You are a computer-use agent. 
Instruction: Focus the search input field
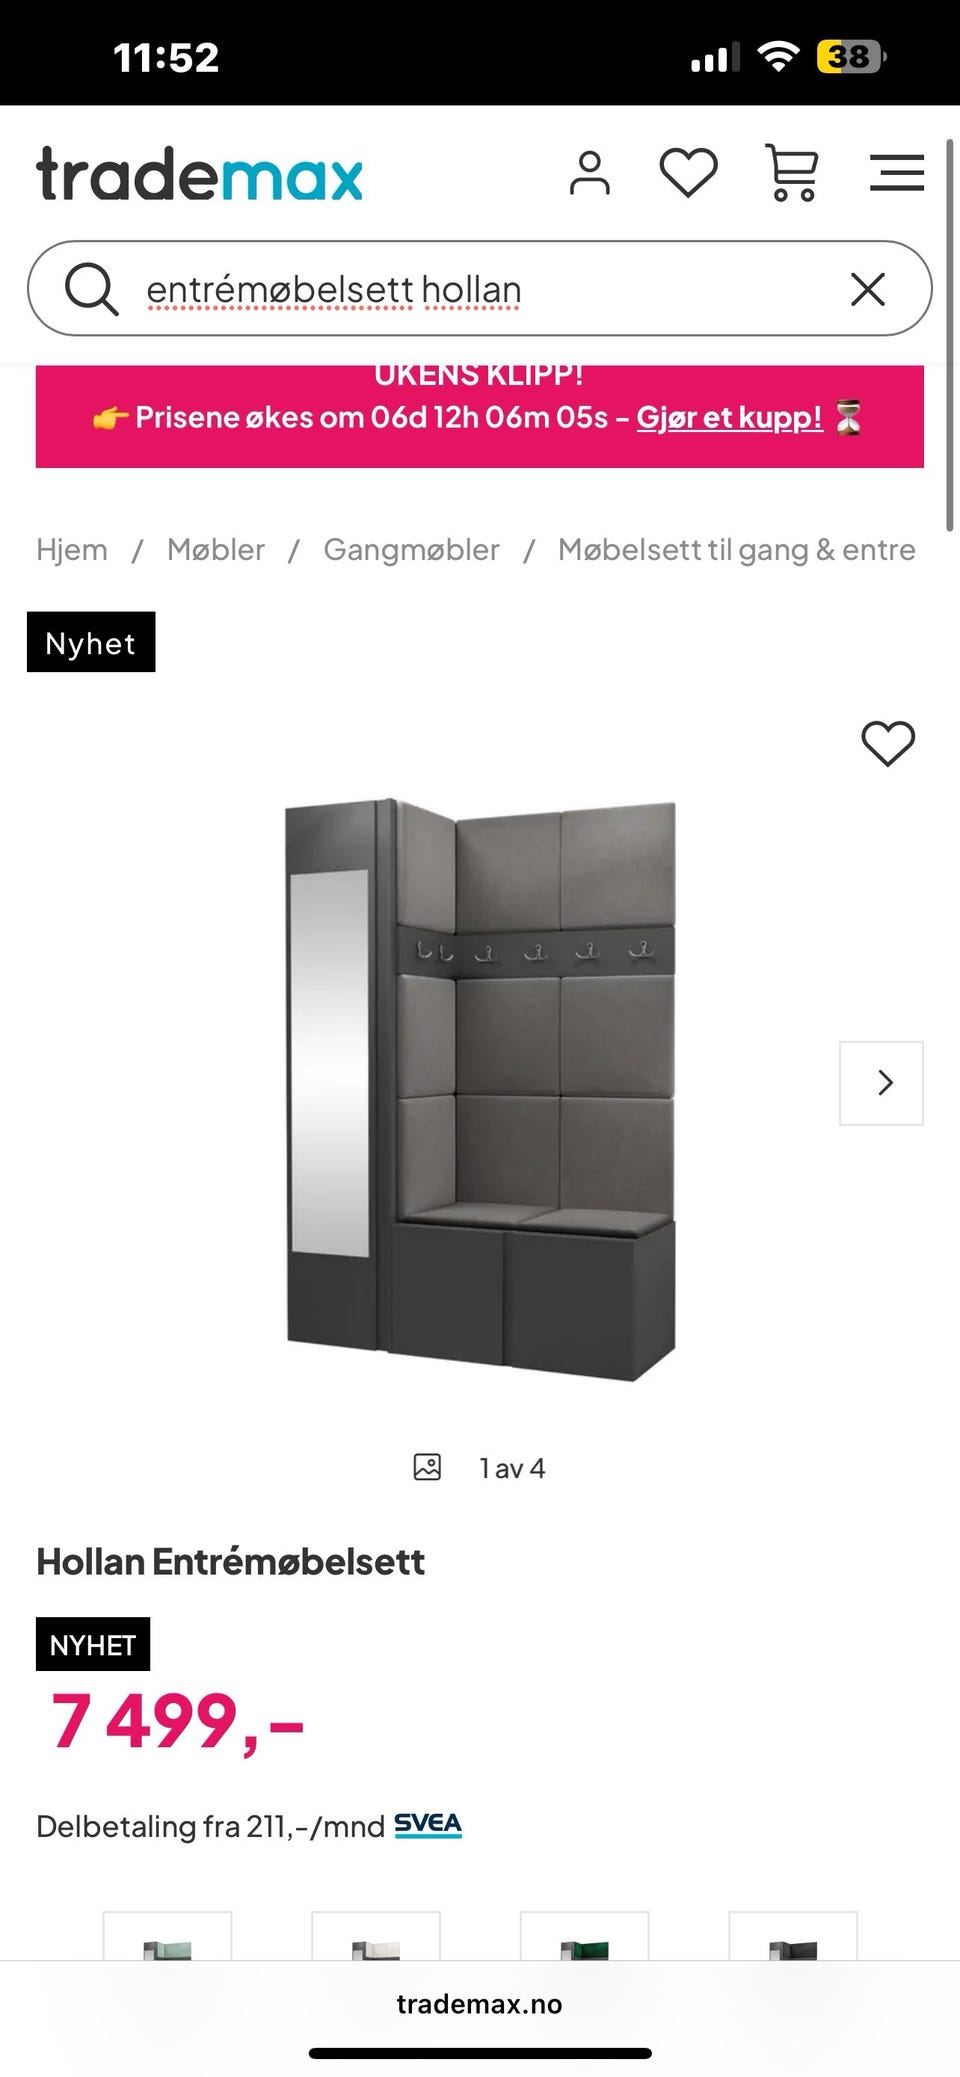click(480, 289)
